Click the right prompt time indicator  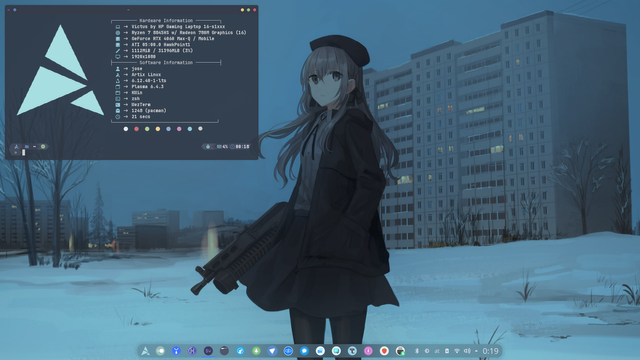pos(242,147)
